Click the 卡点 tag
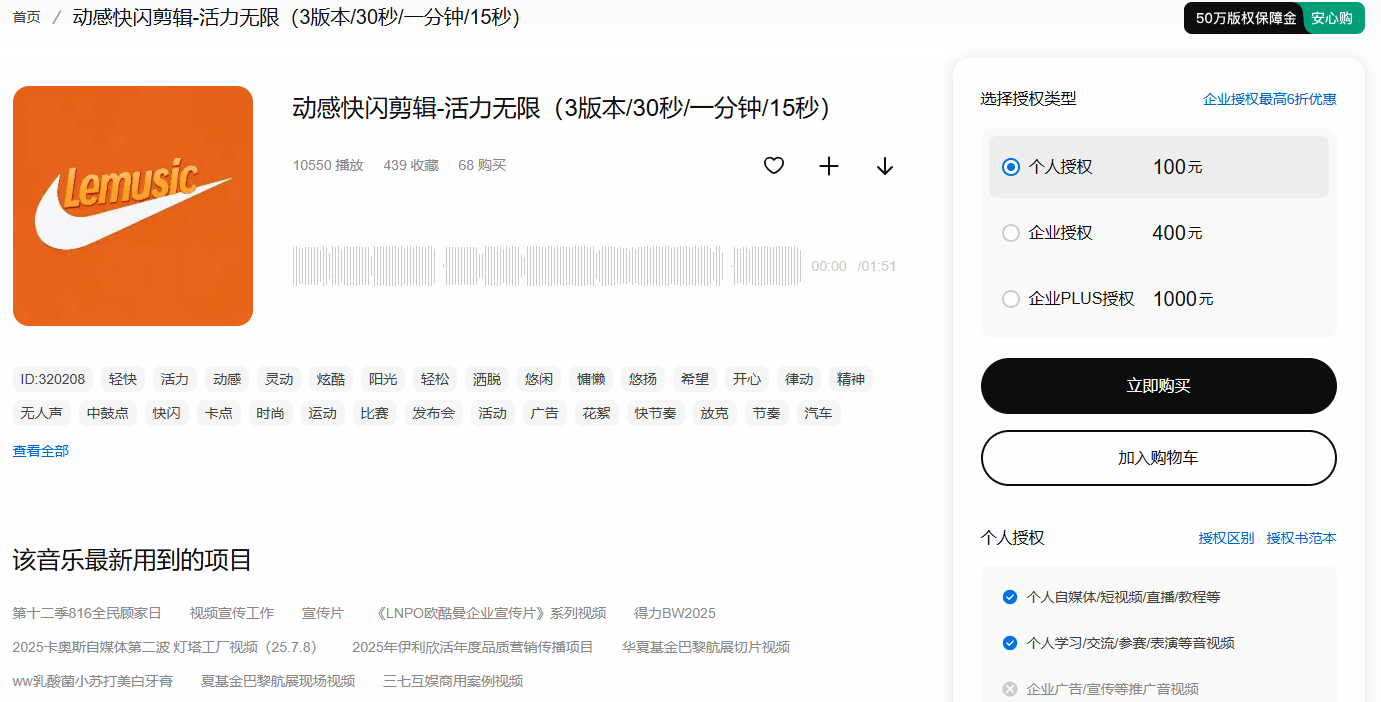 click(x=219, y=413)
